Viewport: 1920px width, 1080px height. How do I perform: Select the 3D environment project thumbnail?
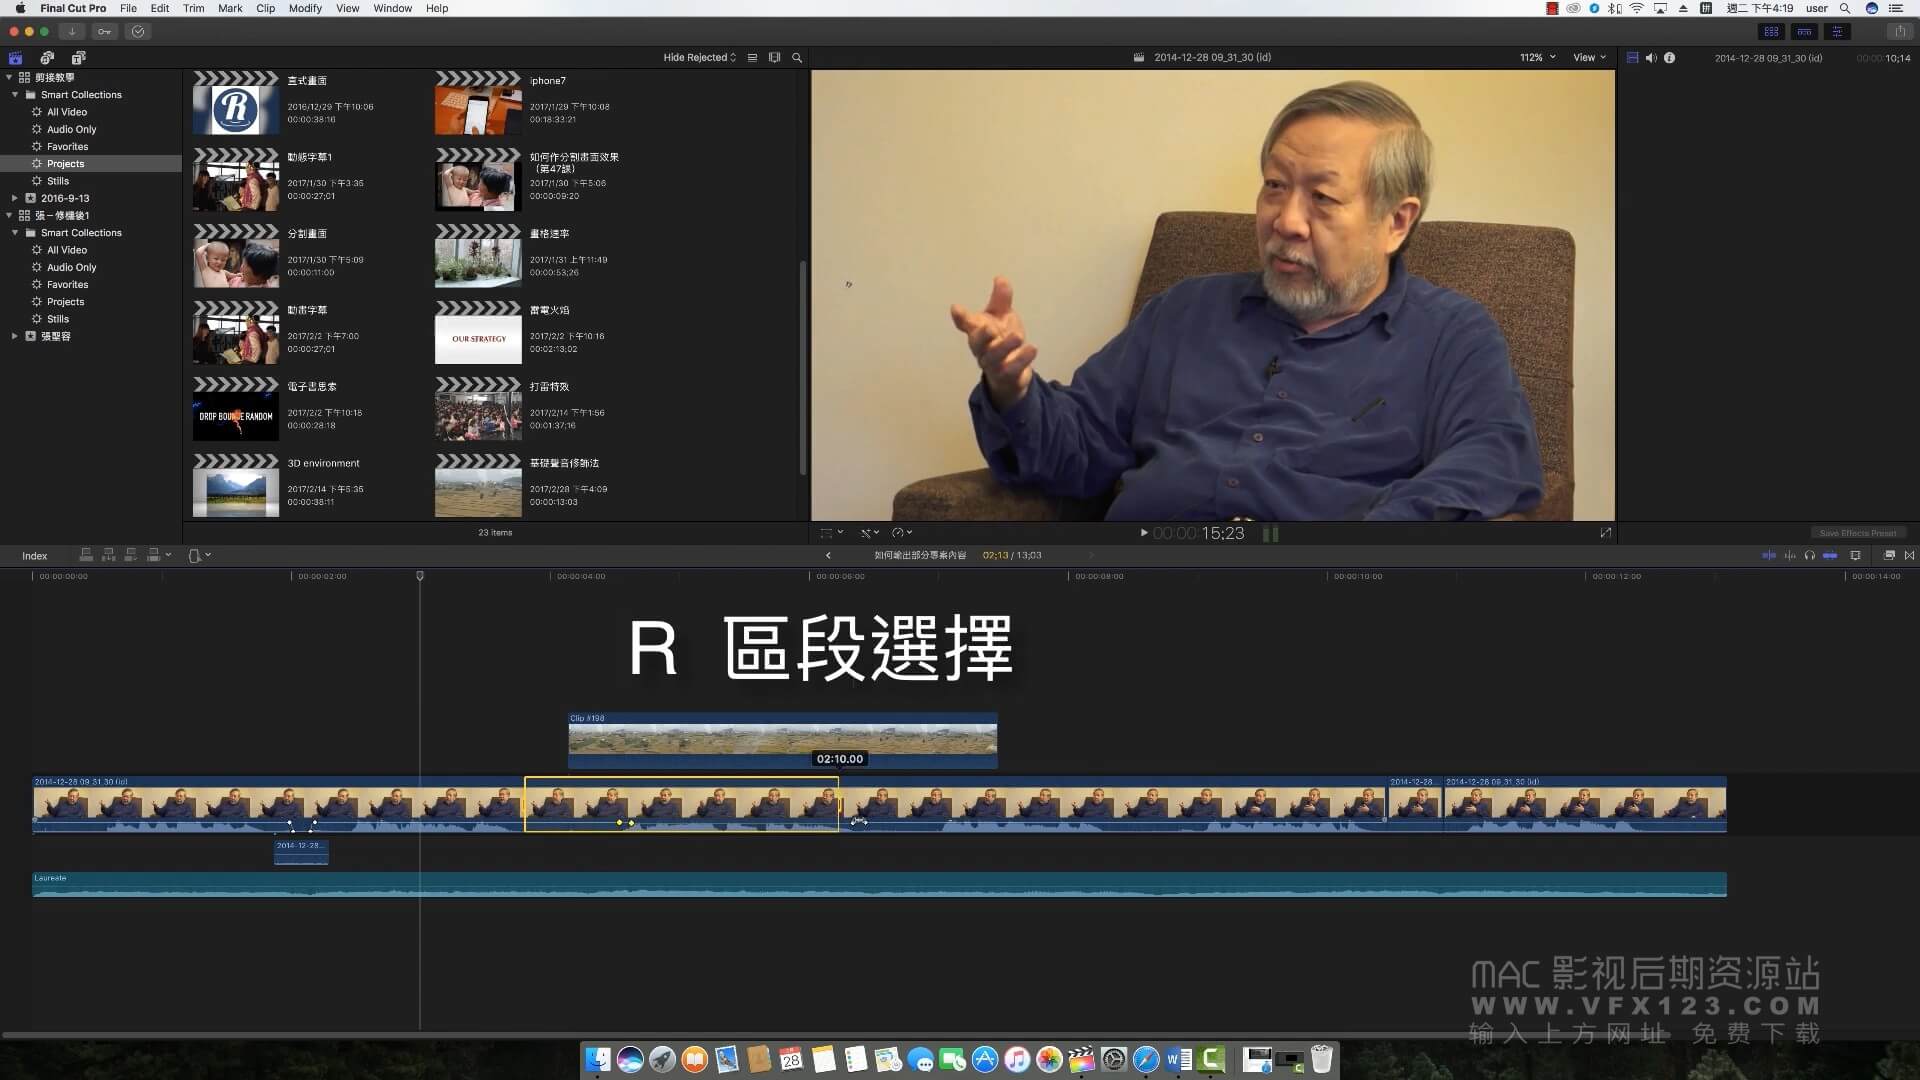click(x=236, y=486)
